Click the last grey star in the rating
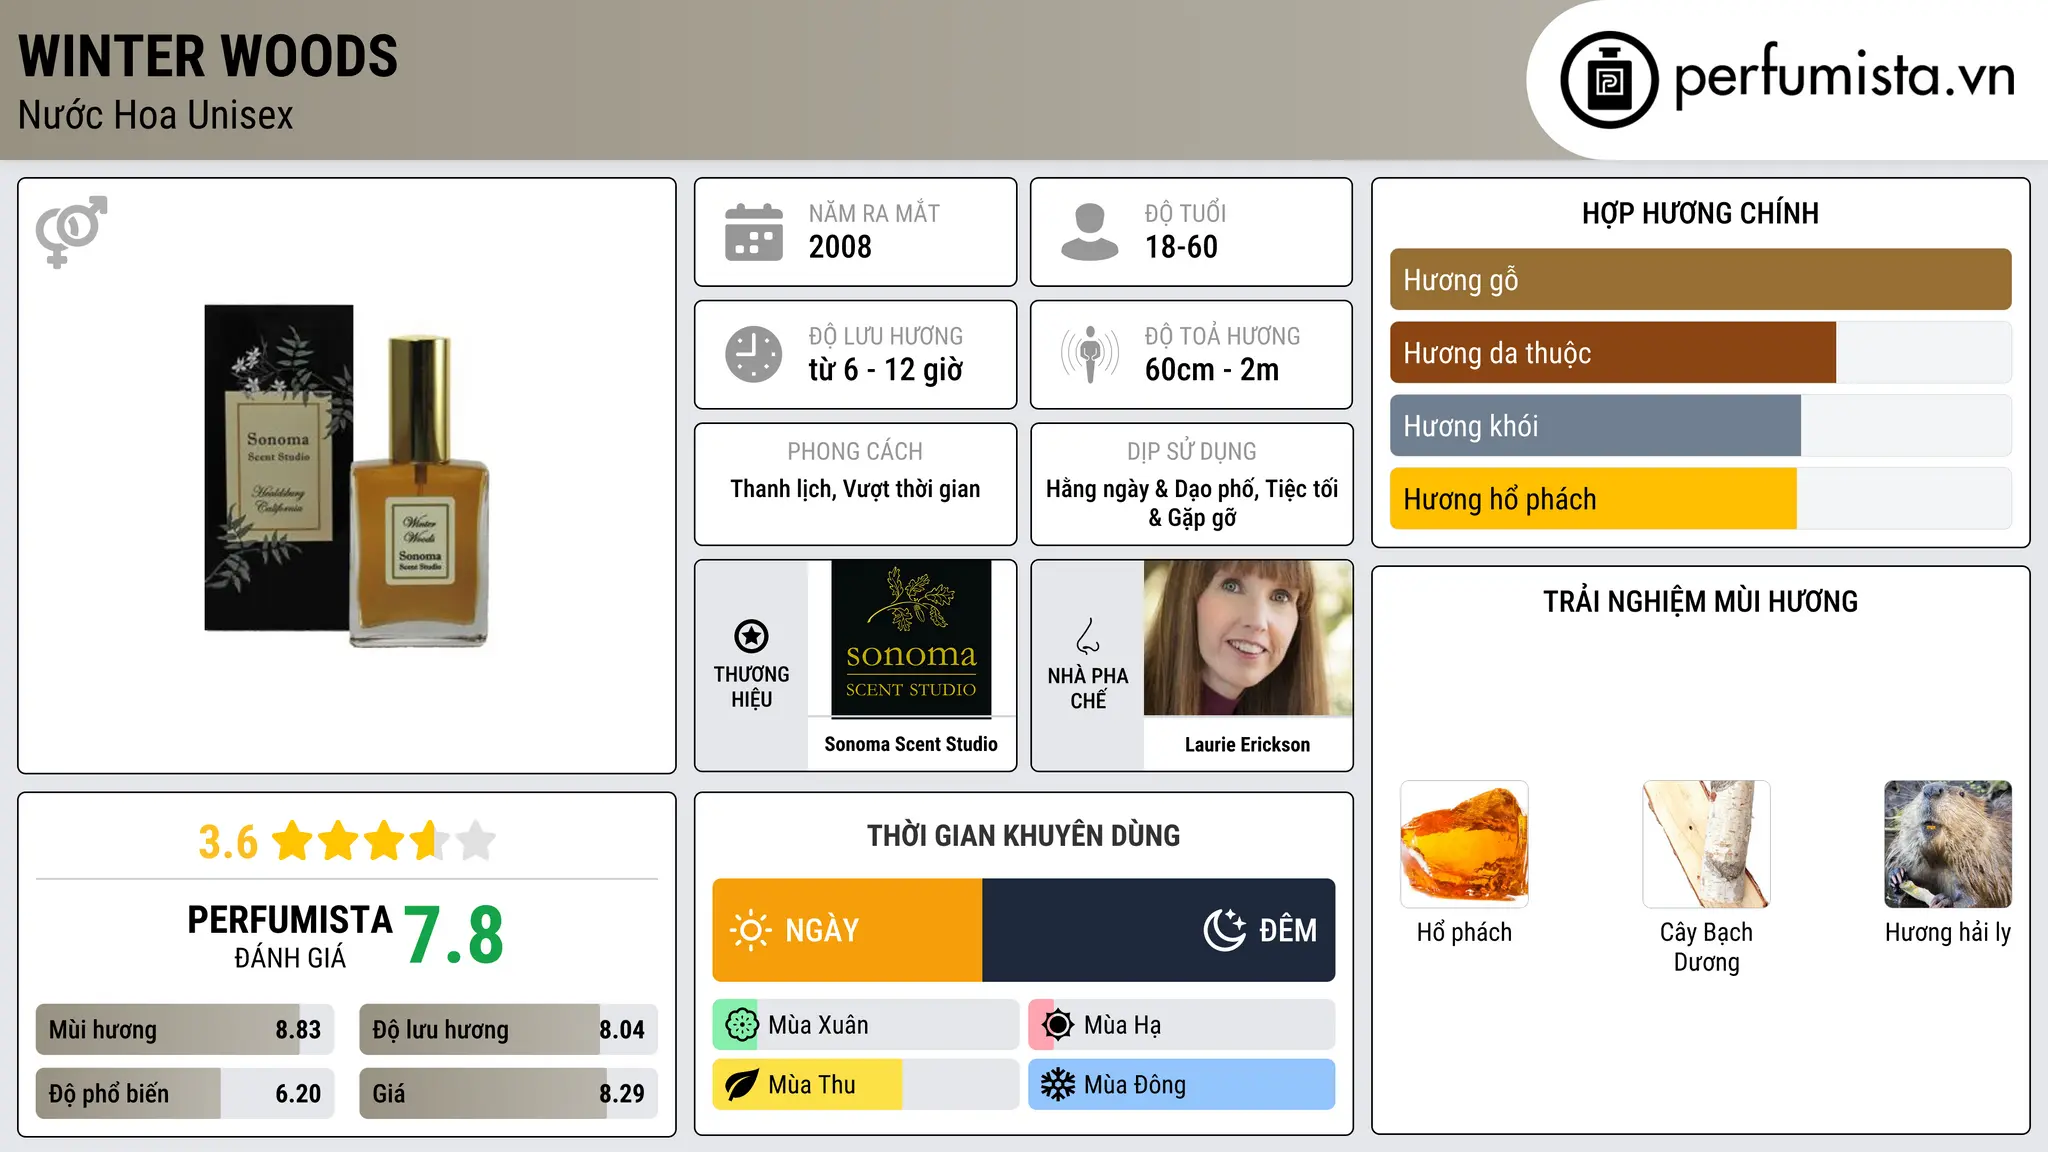Screen dimensions: 2048x1152 coord(476,841)
